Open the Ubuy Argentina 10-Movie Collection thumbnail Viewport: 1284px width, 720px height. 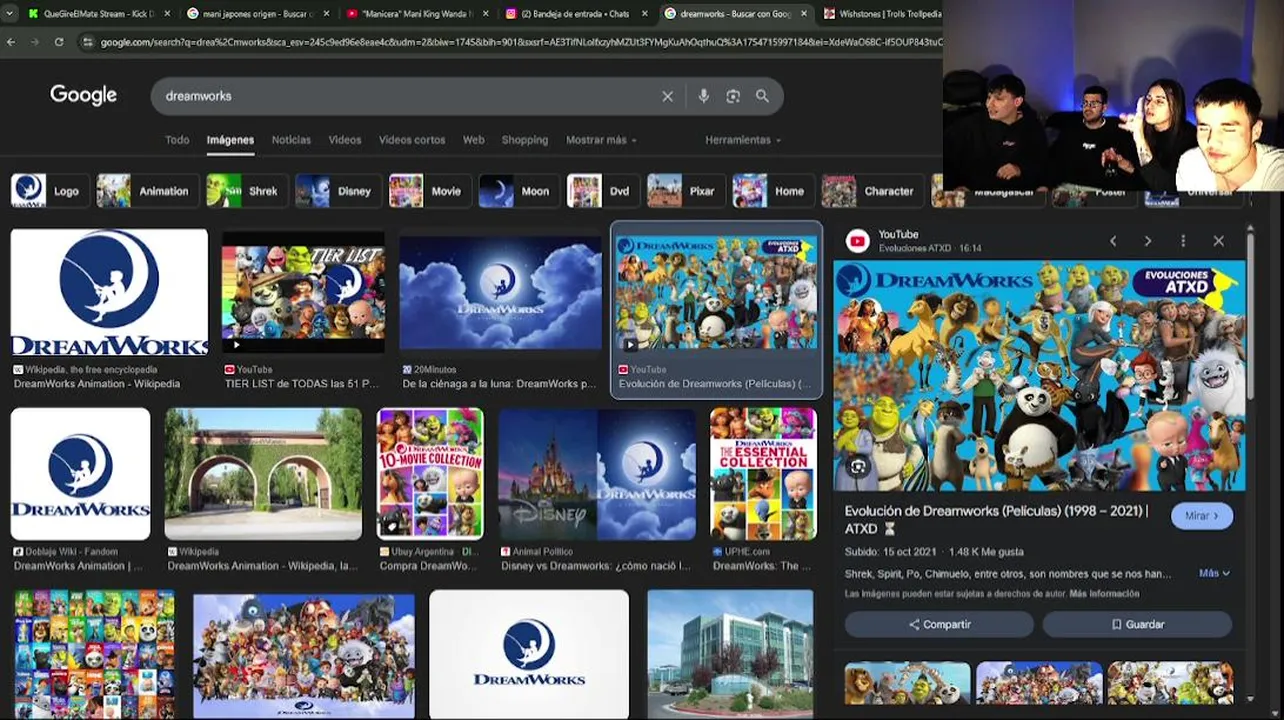[430, 474]
